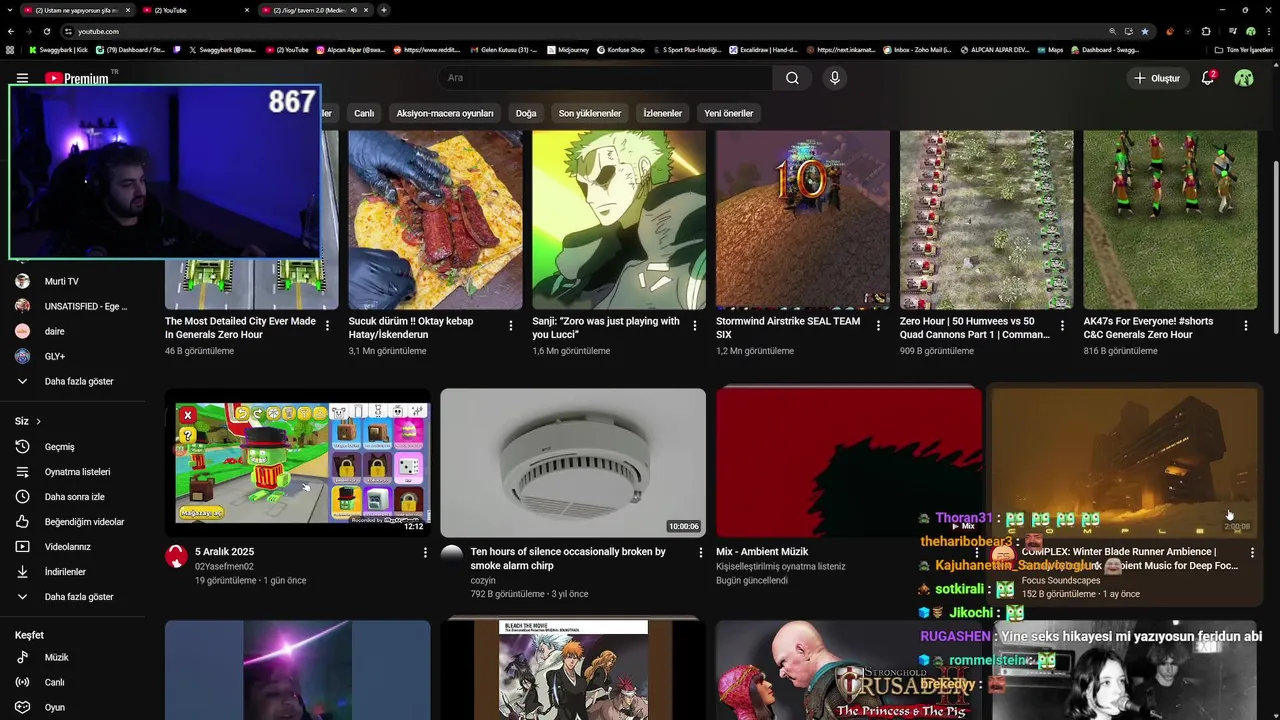Screen dimensions: 1280x720
Task: Select the Aksiyon-macera oyunları chip
Action: 445,113
